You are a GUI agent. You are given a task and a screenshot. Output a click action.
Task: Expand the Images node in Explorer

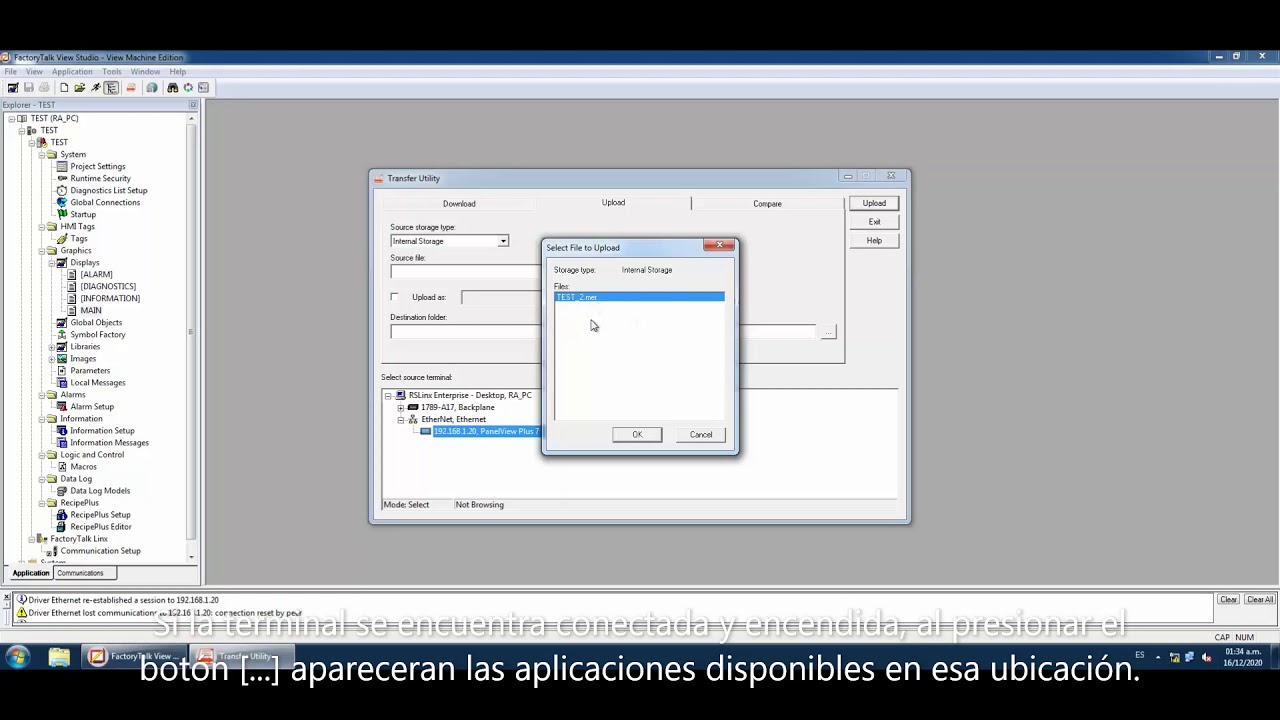coord(51,358)
